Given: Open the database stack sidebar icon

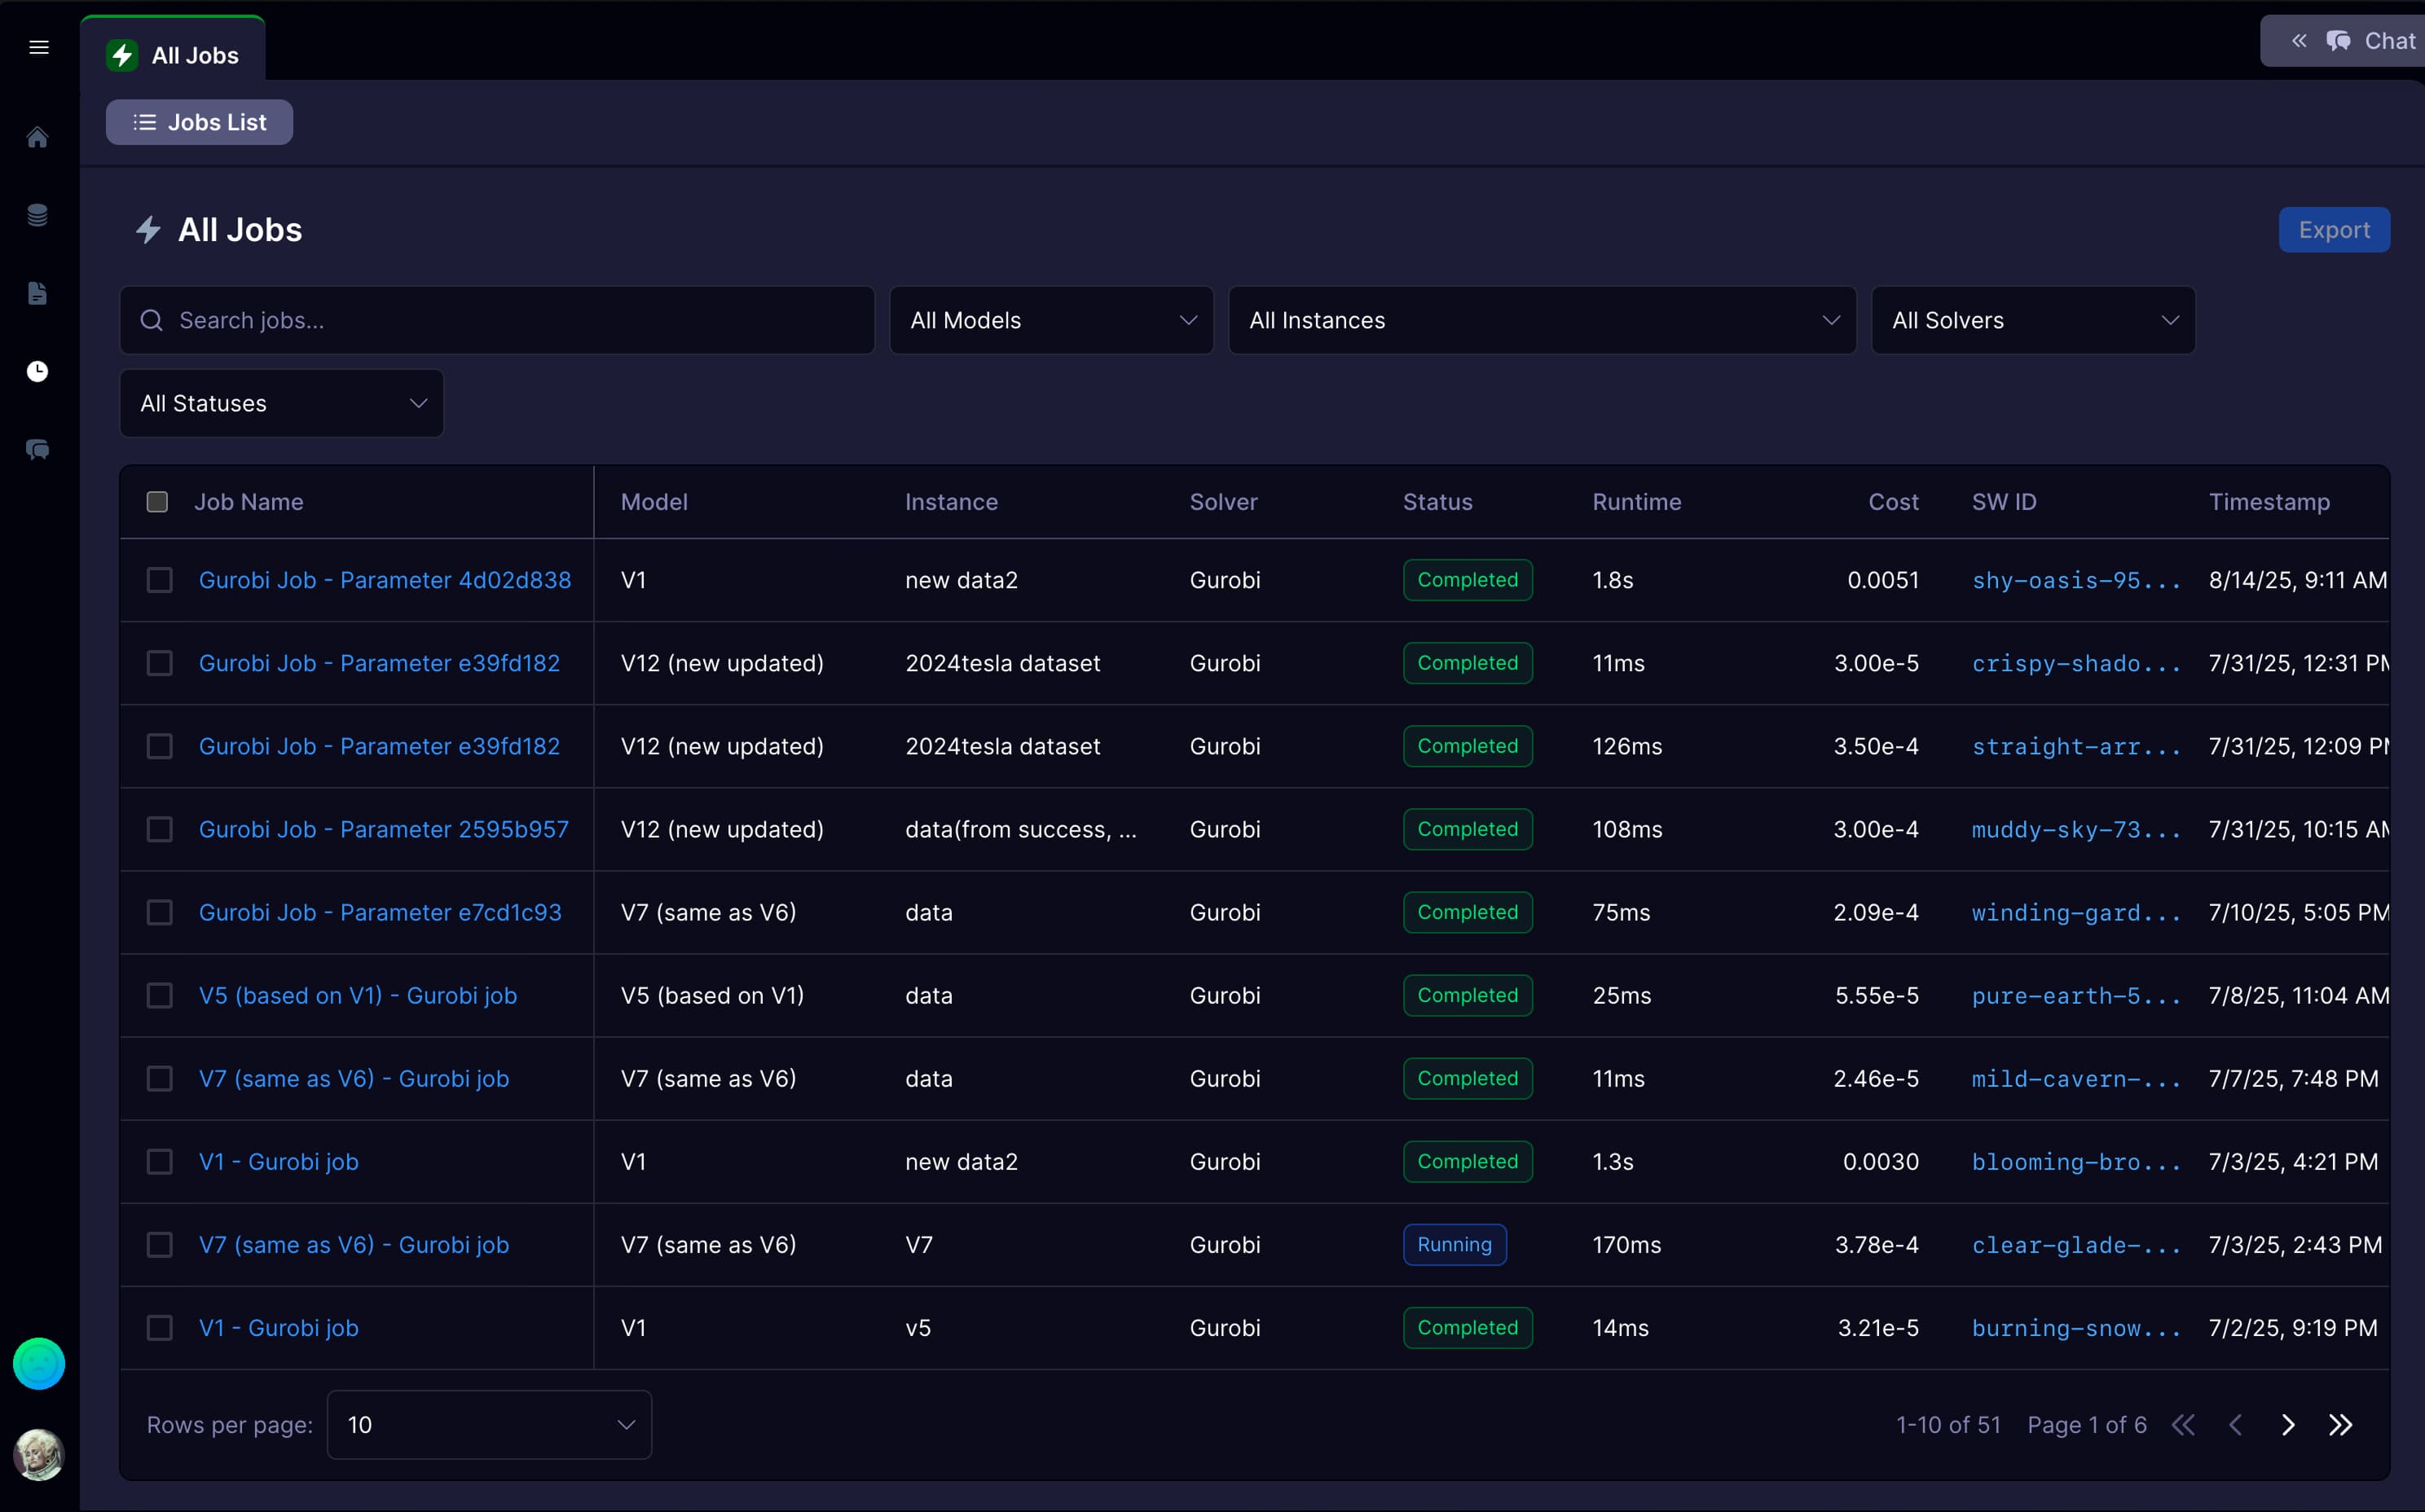Looking at the screenshot, I should pos(38,215).
